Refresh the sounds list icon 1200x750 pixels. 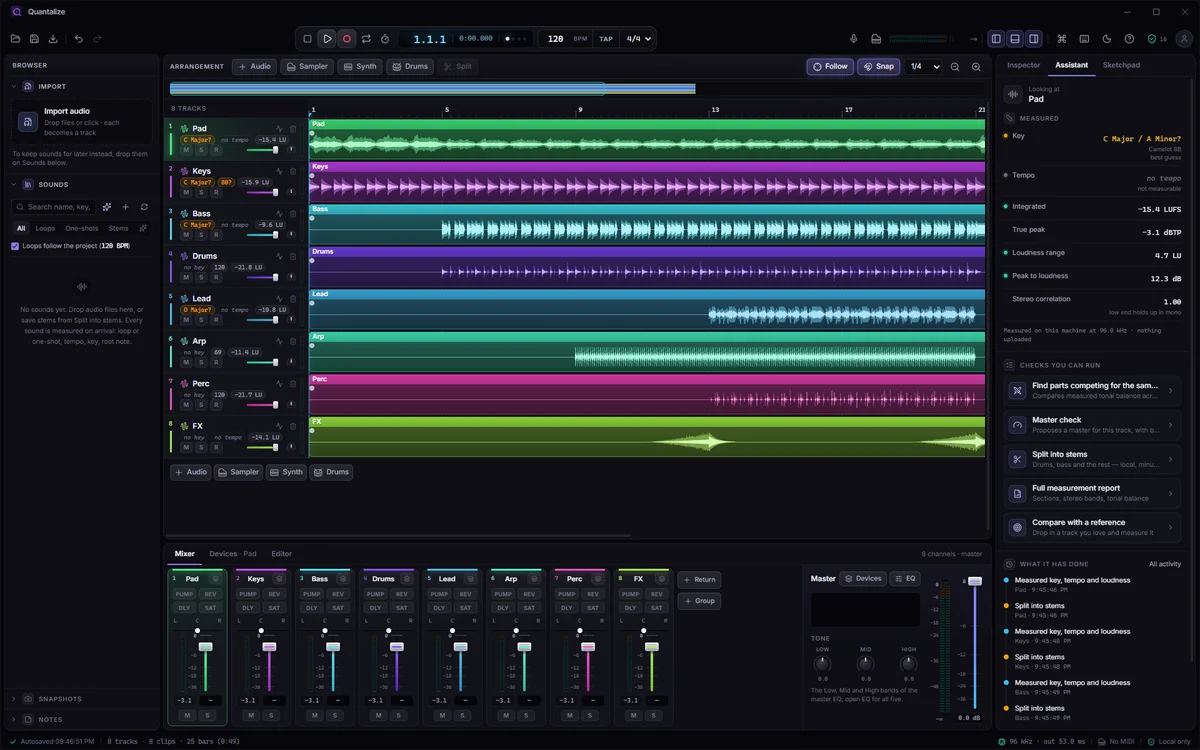pos(144,207)
